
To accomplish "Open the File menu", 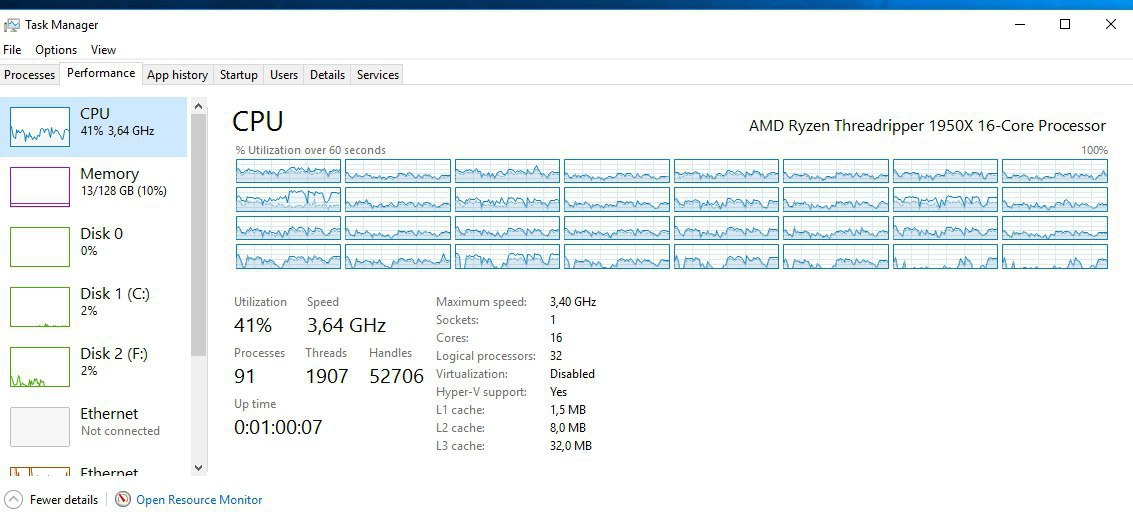I will tap(12, 50).
